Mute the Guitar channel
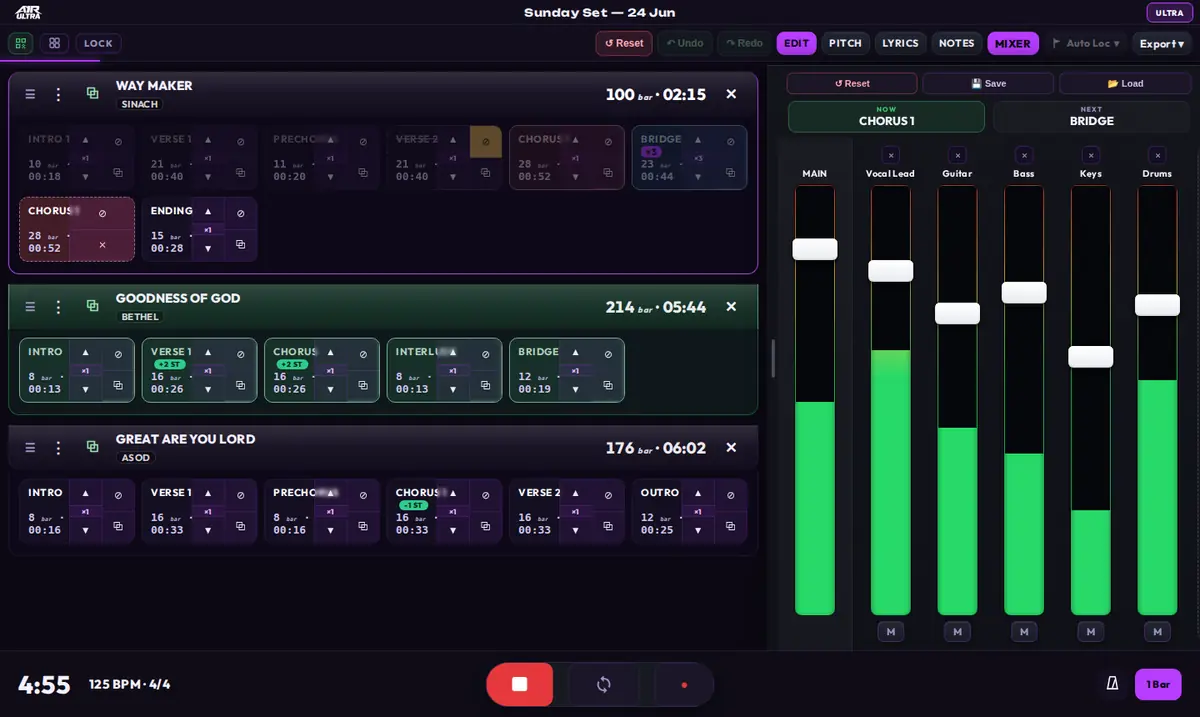The height and width of the screenshot is (717, 1200). (x=957, y=632)
